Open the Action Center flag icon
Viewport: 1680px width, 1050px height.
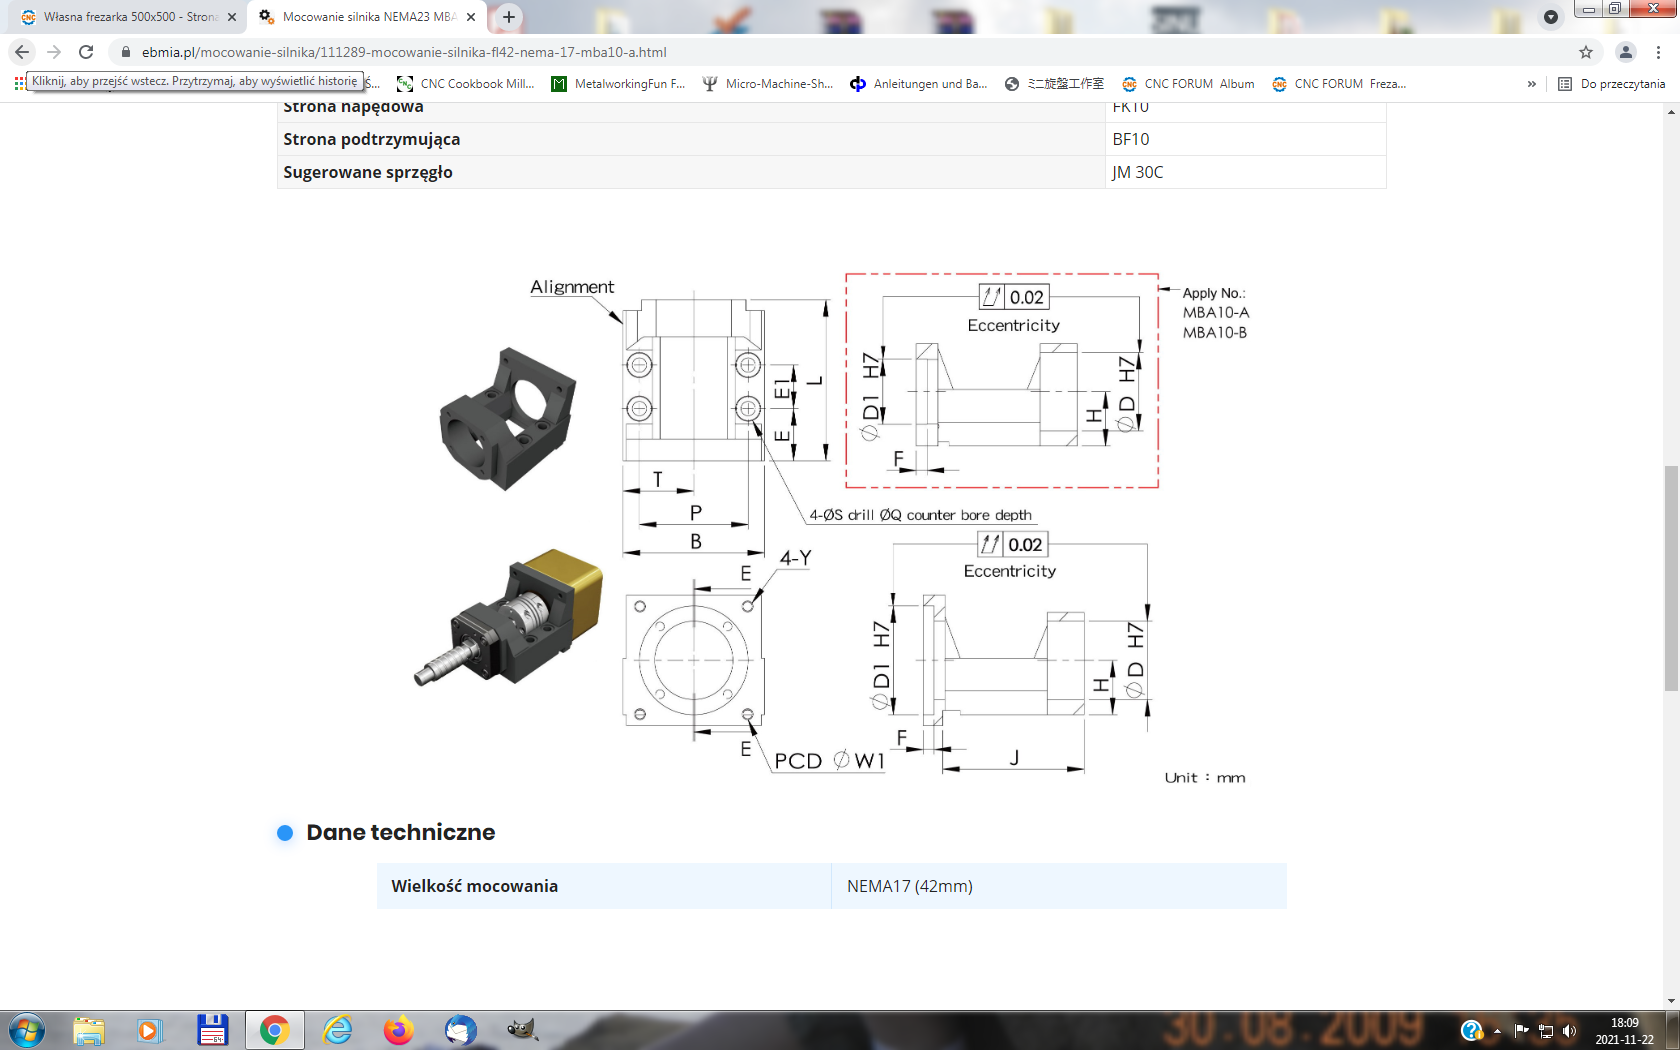1521,1030
